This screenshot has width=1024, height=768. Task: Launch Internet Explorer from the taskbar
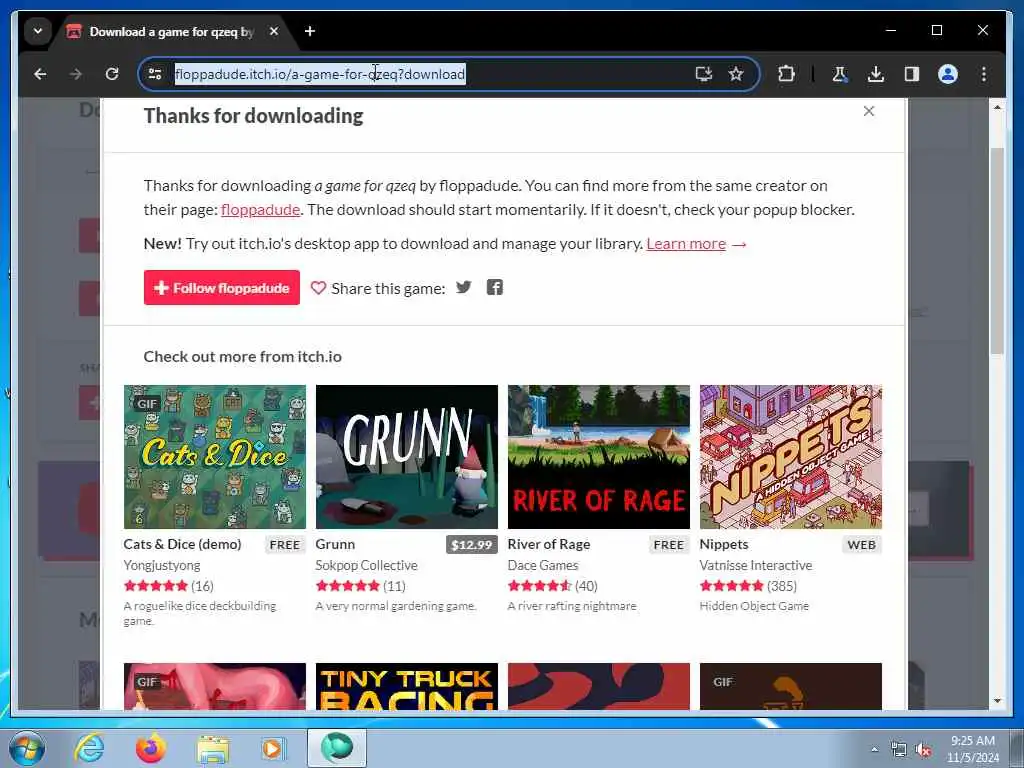(x=88, y=748)
